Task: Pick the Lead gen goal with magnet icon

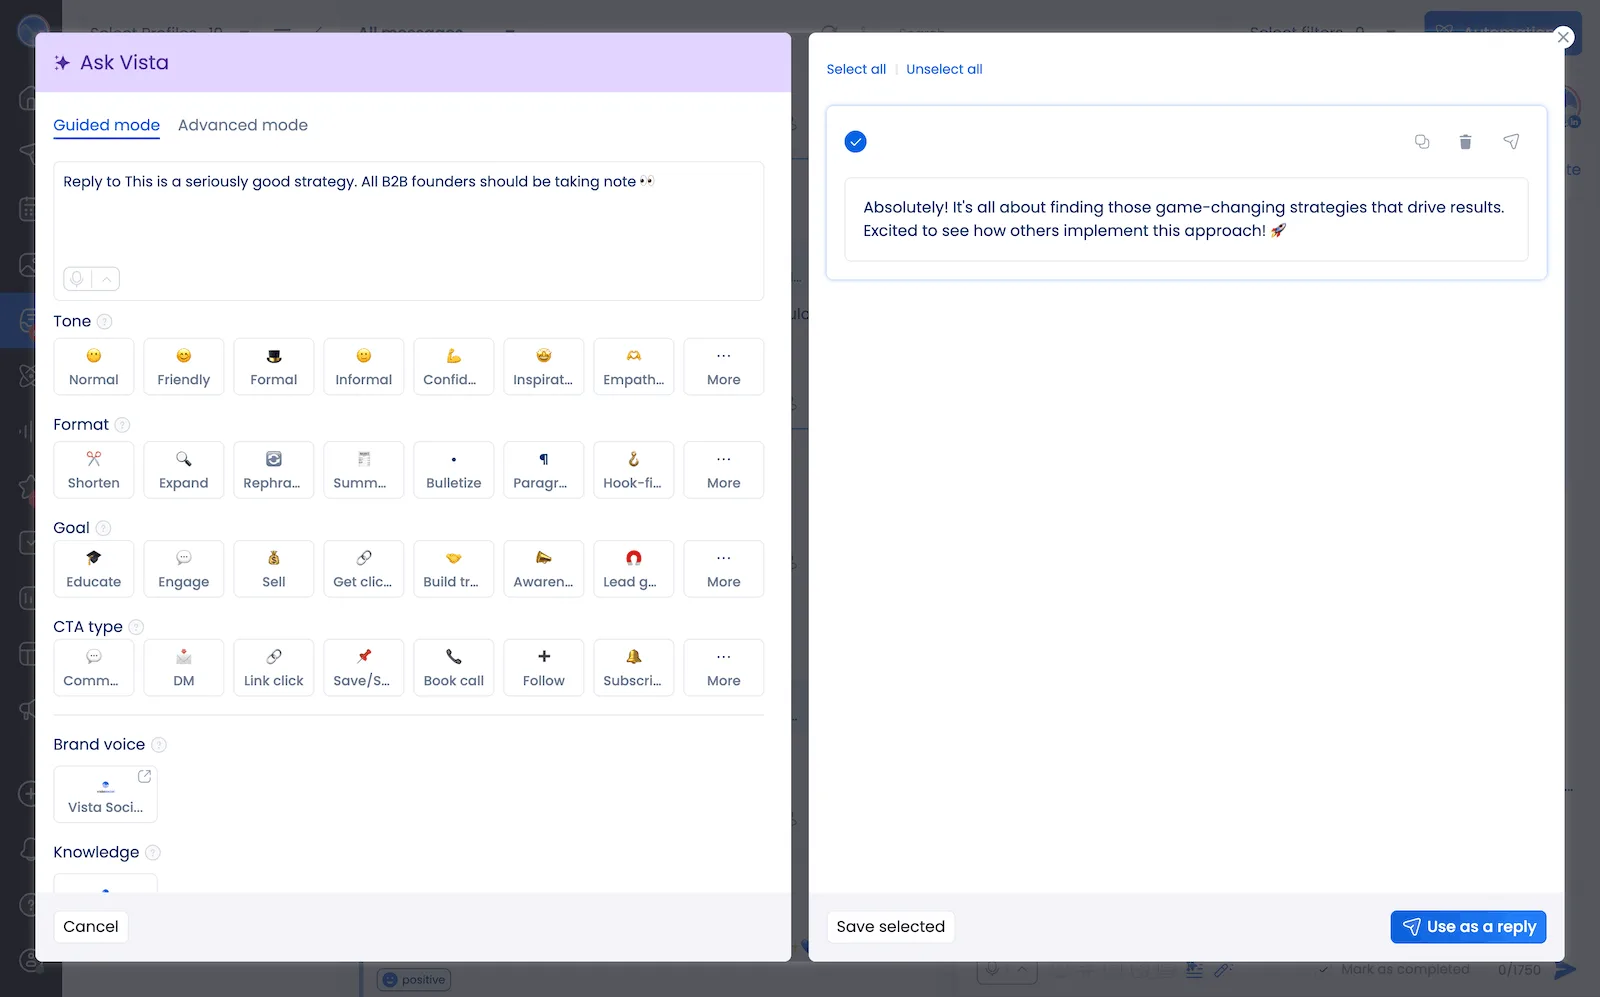Action: click(633, 568)
